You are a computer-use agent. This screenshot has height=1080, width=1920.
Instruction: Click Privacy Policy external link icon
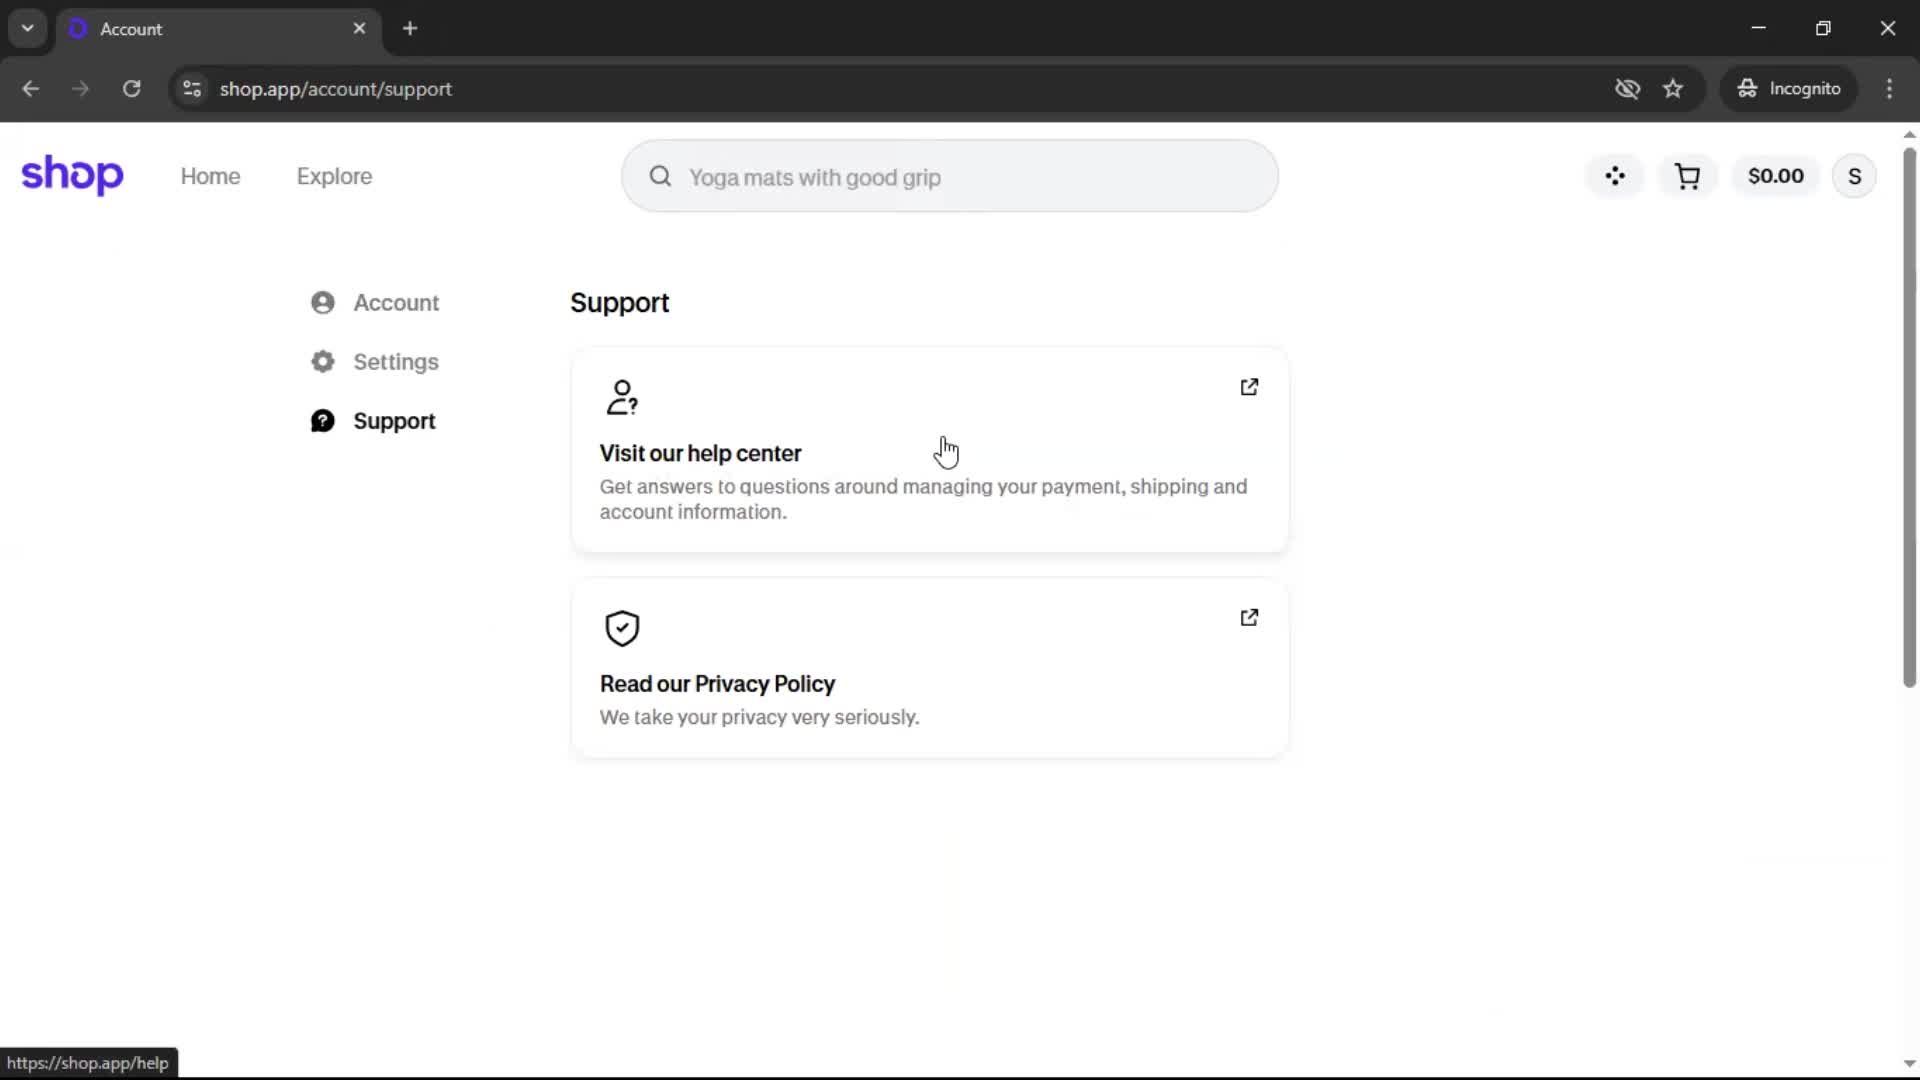point(1249,617)
